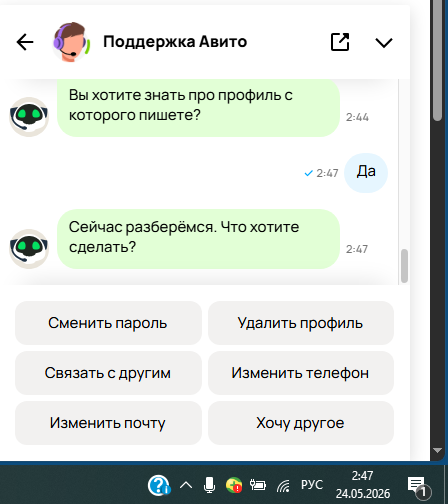
Task: Go back using the left arrow
Action: 25,42
